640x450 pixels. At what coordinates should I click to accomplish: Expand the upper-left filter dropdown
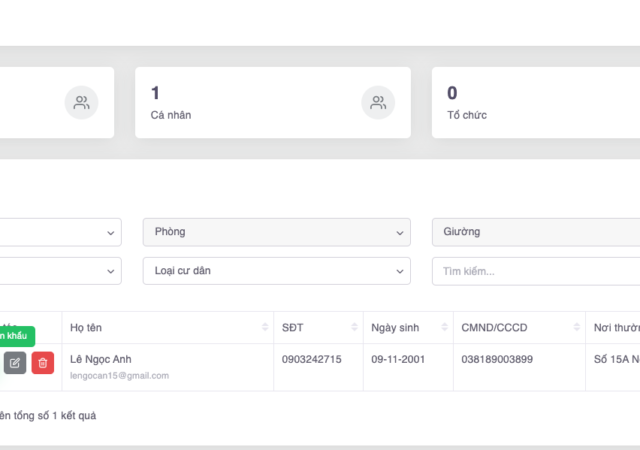click(60, 232)
